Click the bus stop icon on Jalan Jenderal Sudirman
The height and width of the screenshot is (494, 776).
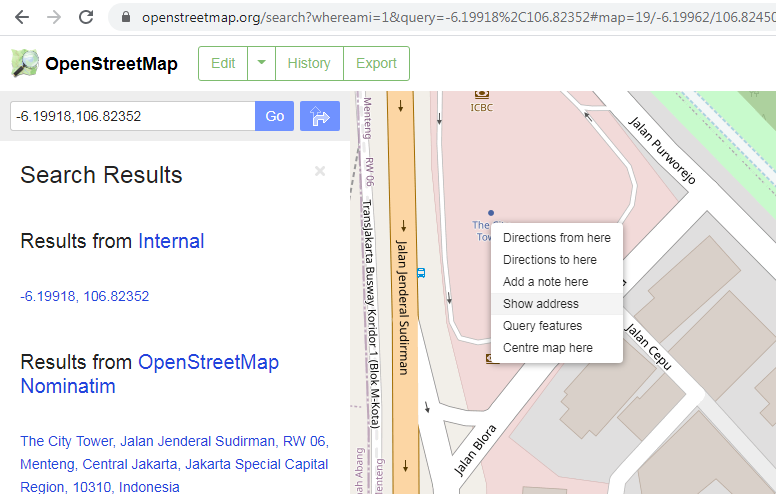pos(421,273)
